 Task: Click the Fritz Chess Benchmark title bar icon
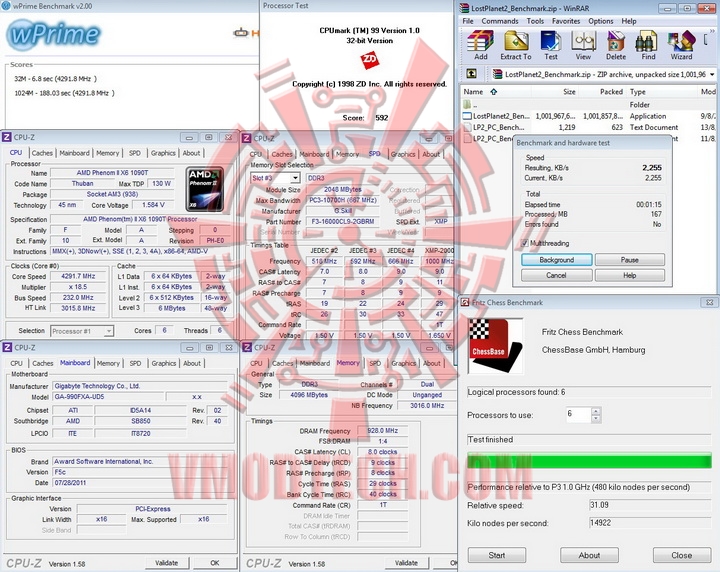pyautogui.click(x=465, y=302)
